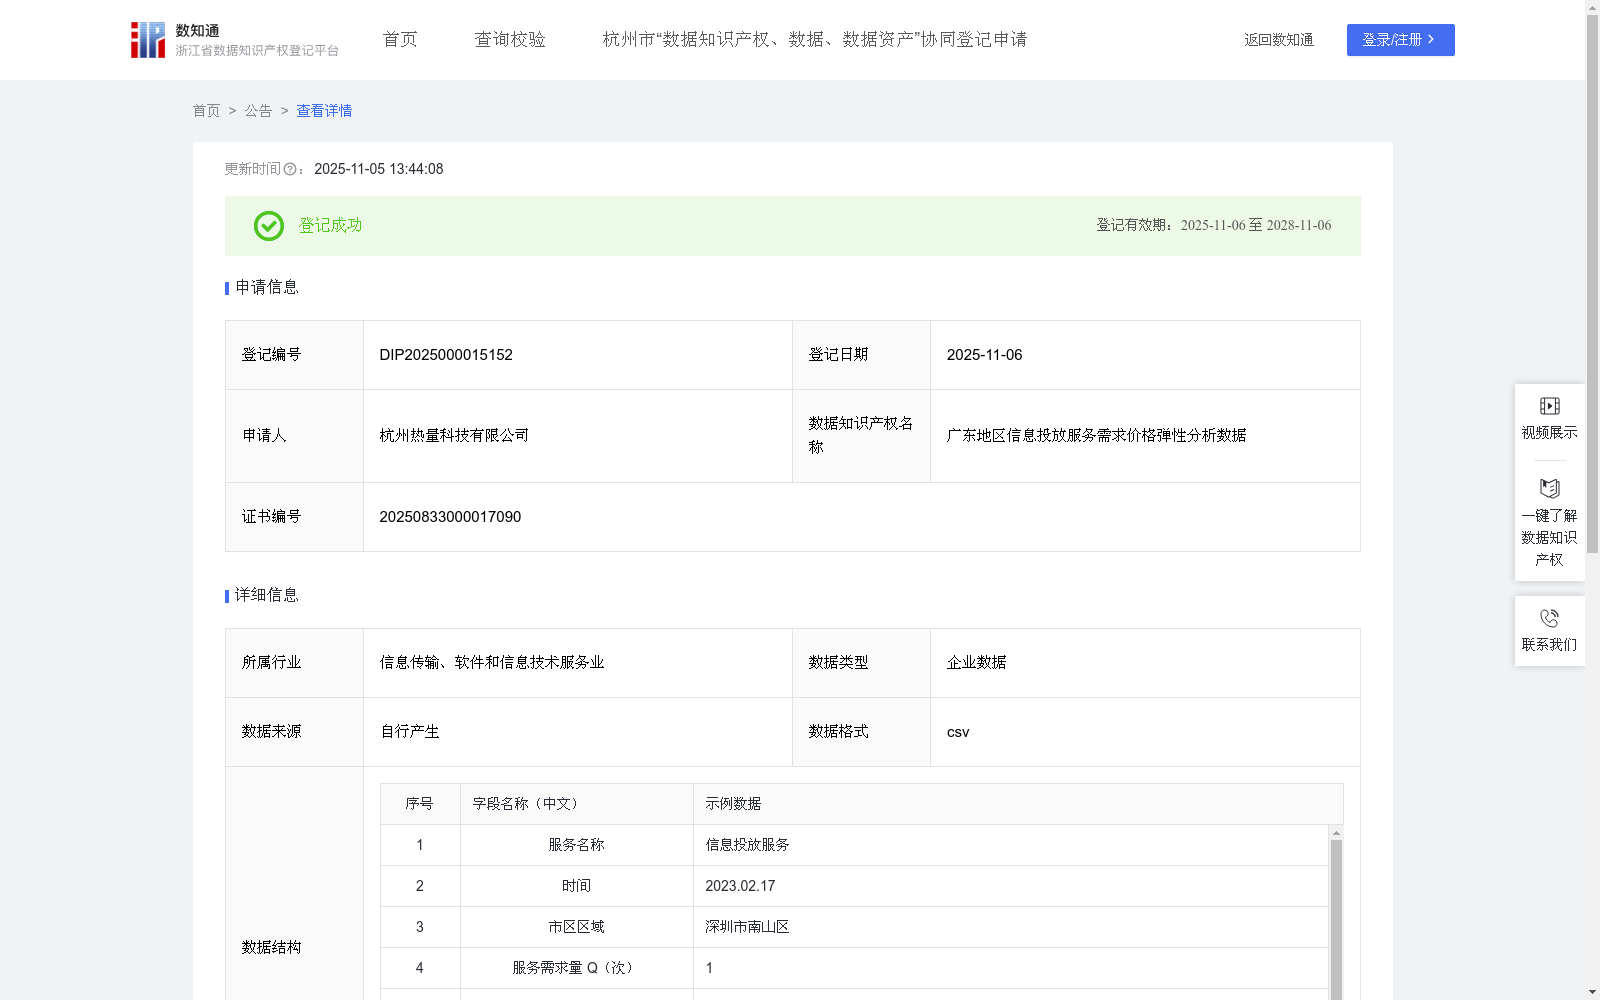
Task: Open the 杭州市协同登记申请 navigation item
Action: pos(815,39)
